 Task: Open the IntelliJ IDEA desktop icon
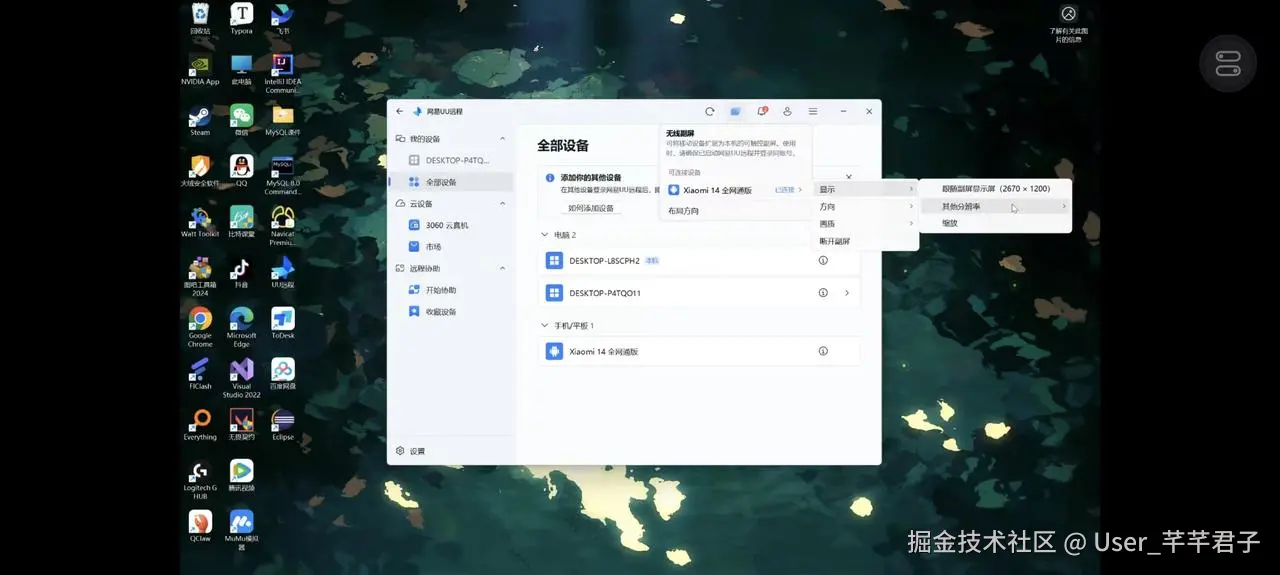coord(283,73)
